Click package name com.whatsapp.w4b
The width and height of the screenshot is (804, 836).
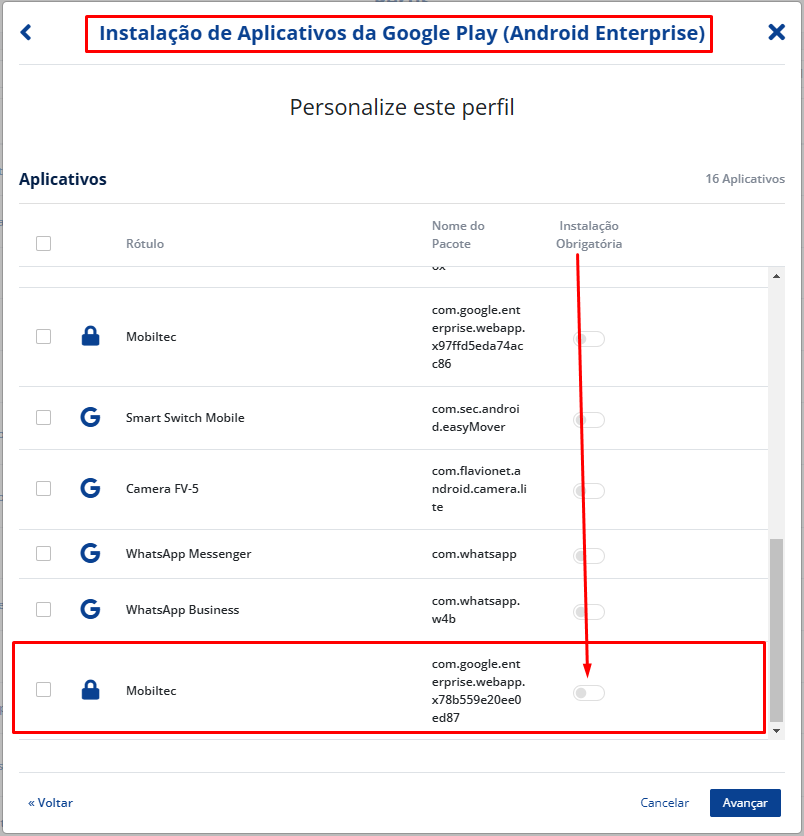click(x=476, y=609)
